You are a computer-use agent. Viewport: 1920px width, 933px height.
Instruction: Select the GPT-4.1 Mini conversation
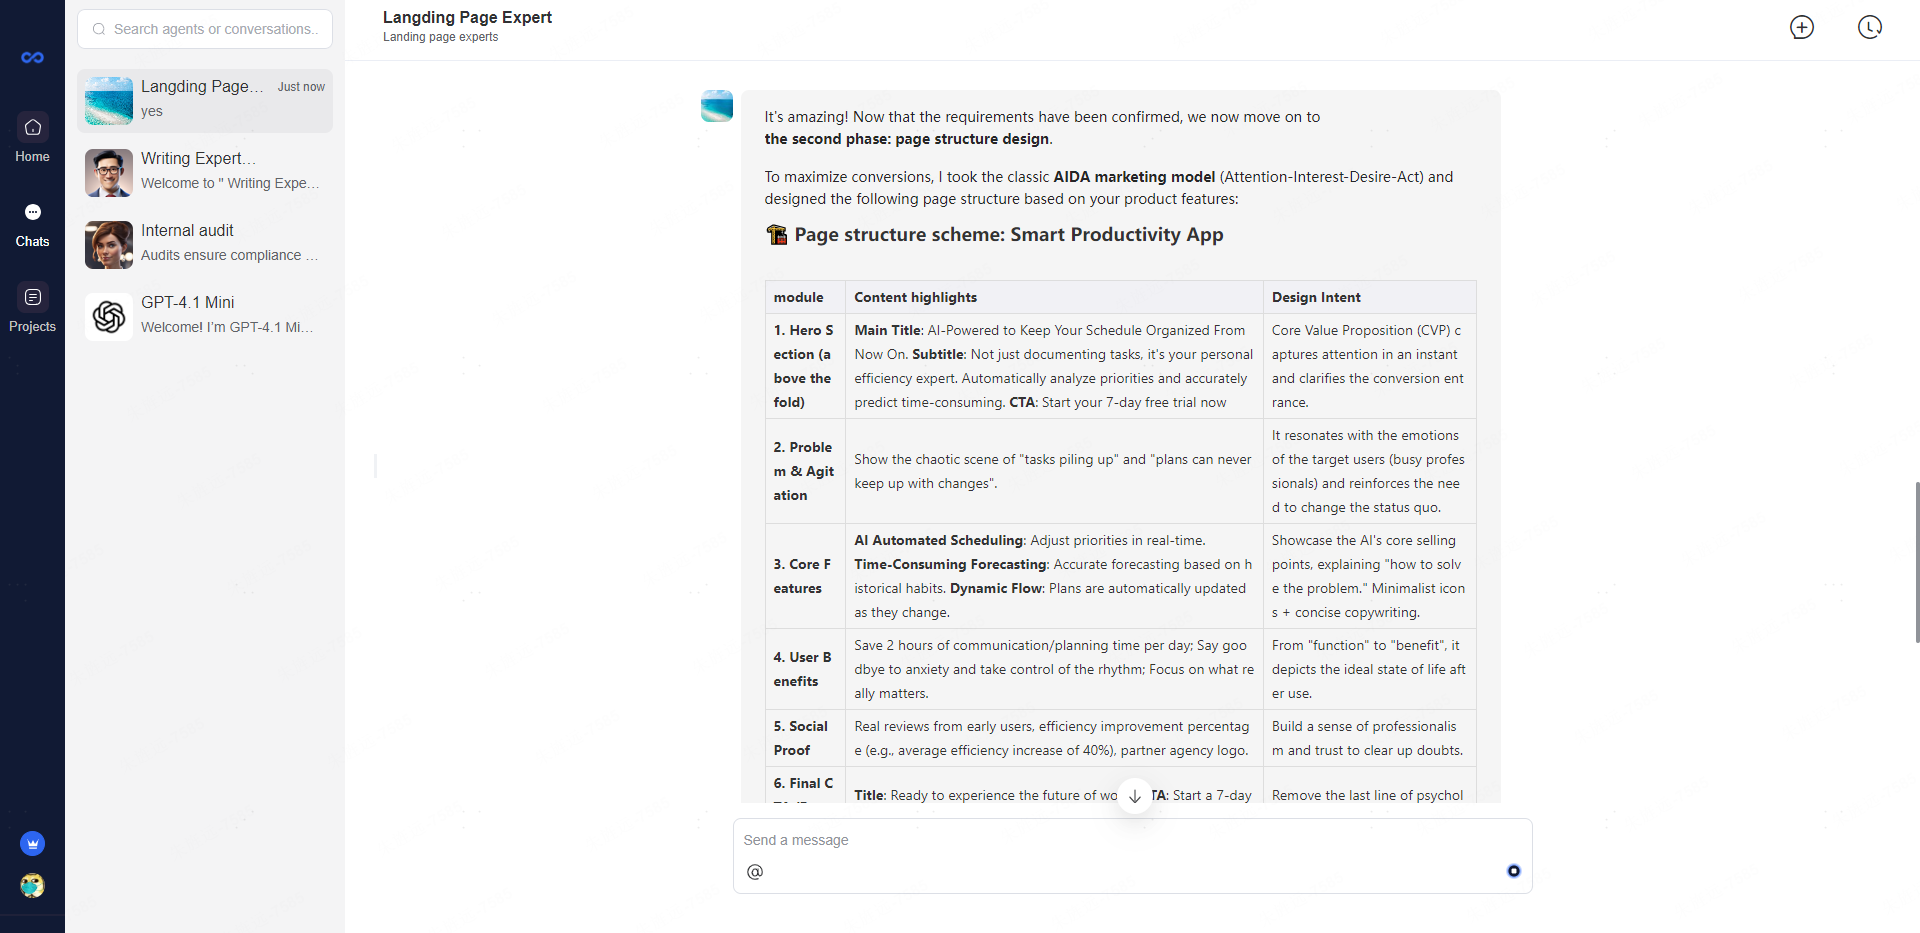click(205, 316)
